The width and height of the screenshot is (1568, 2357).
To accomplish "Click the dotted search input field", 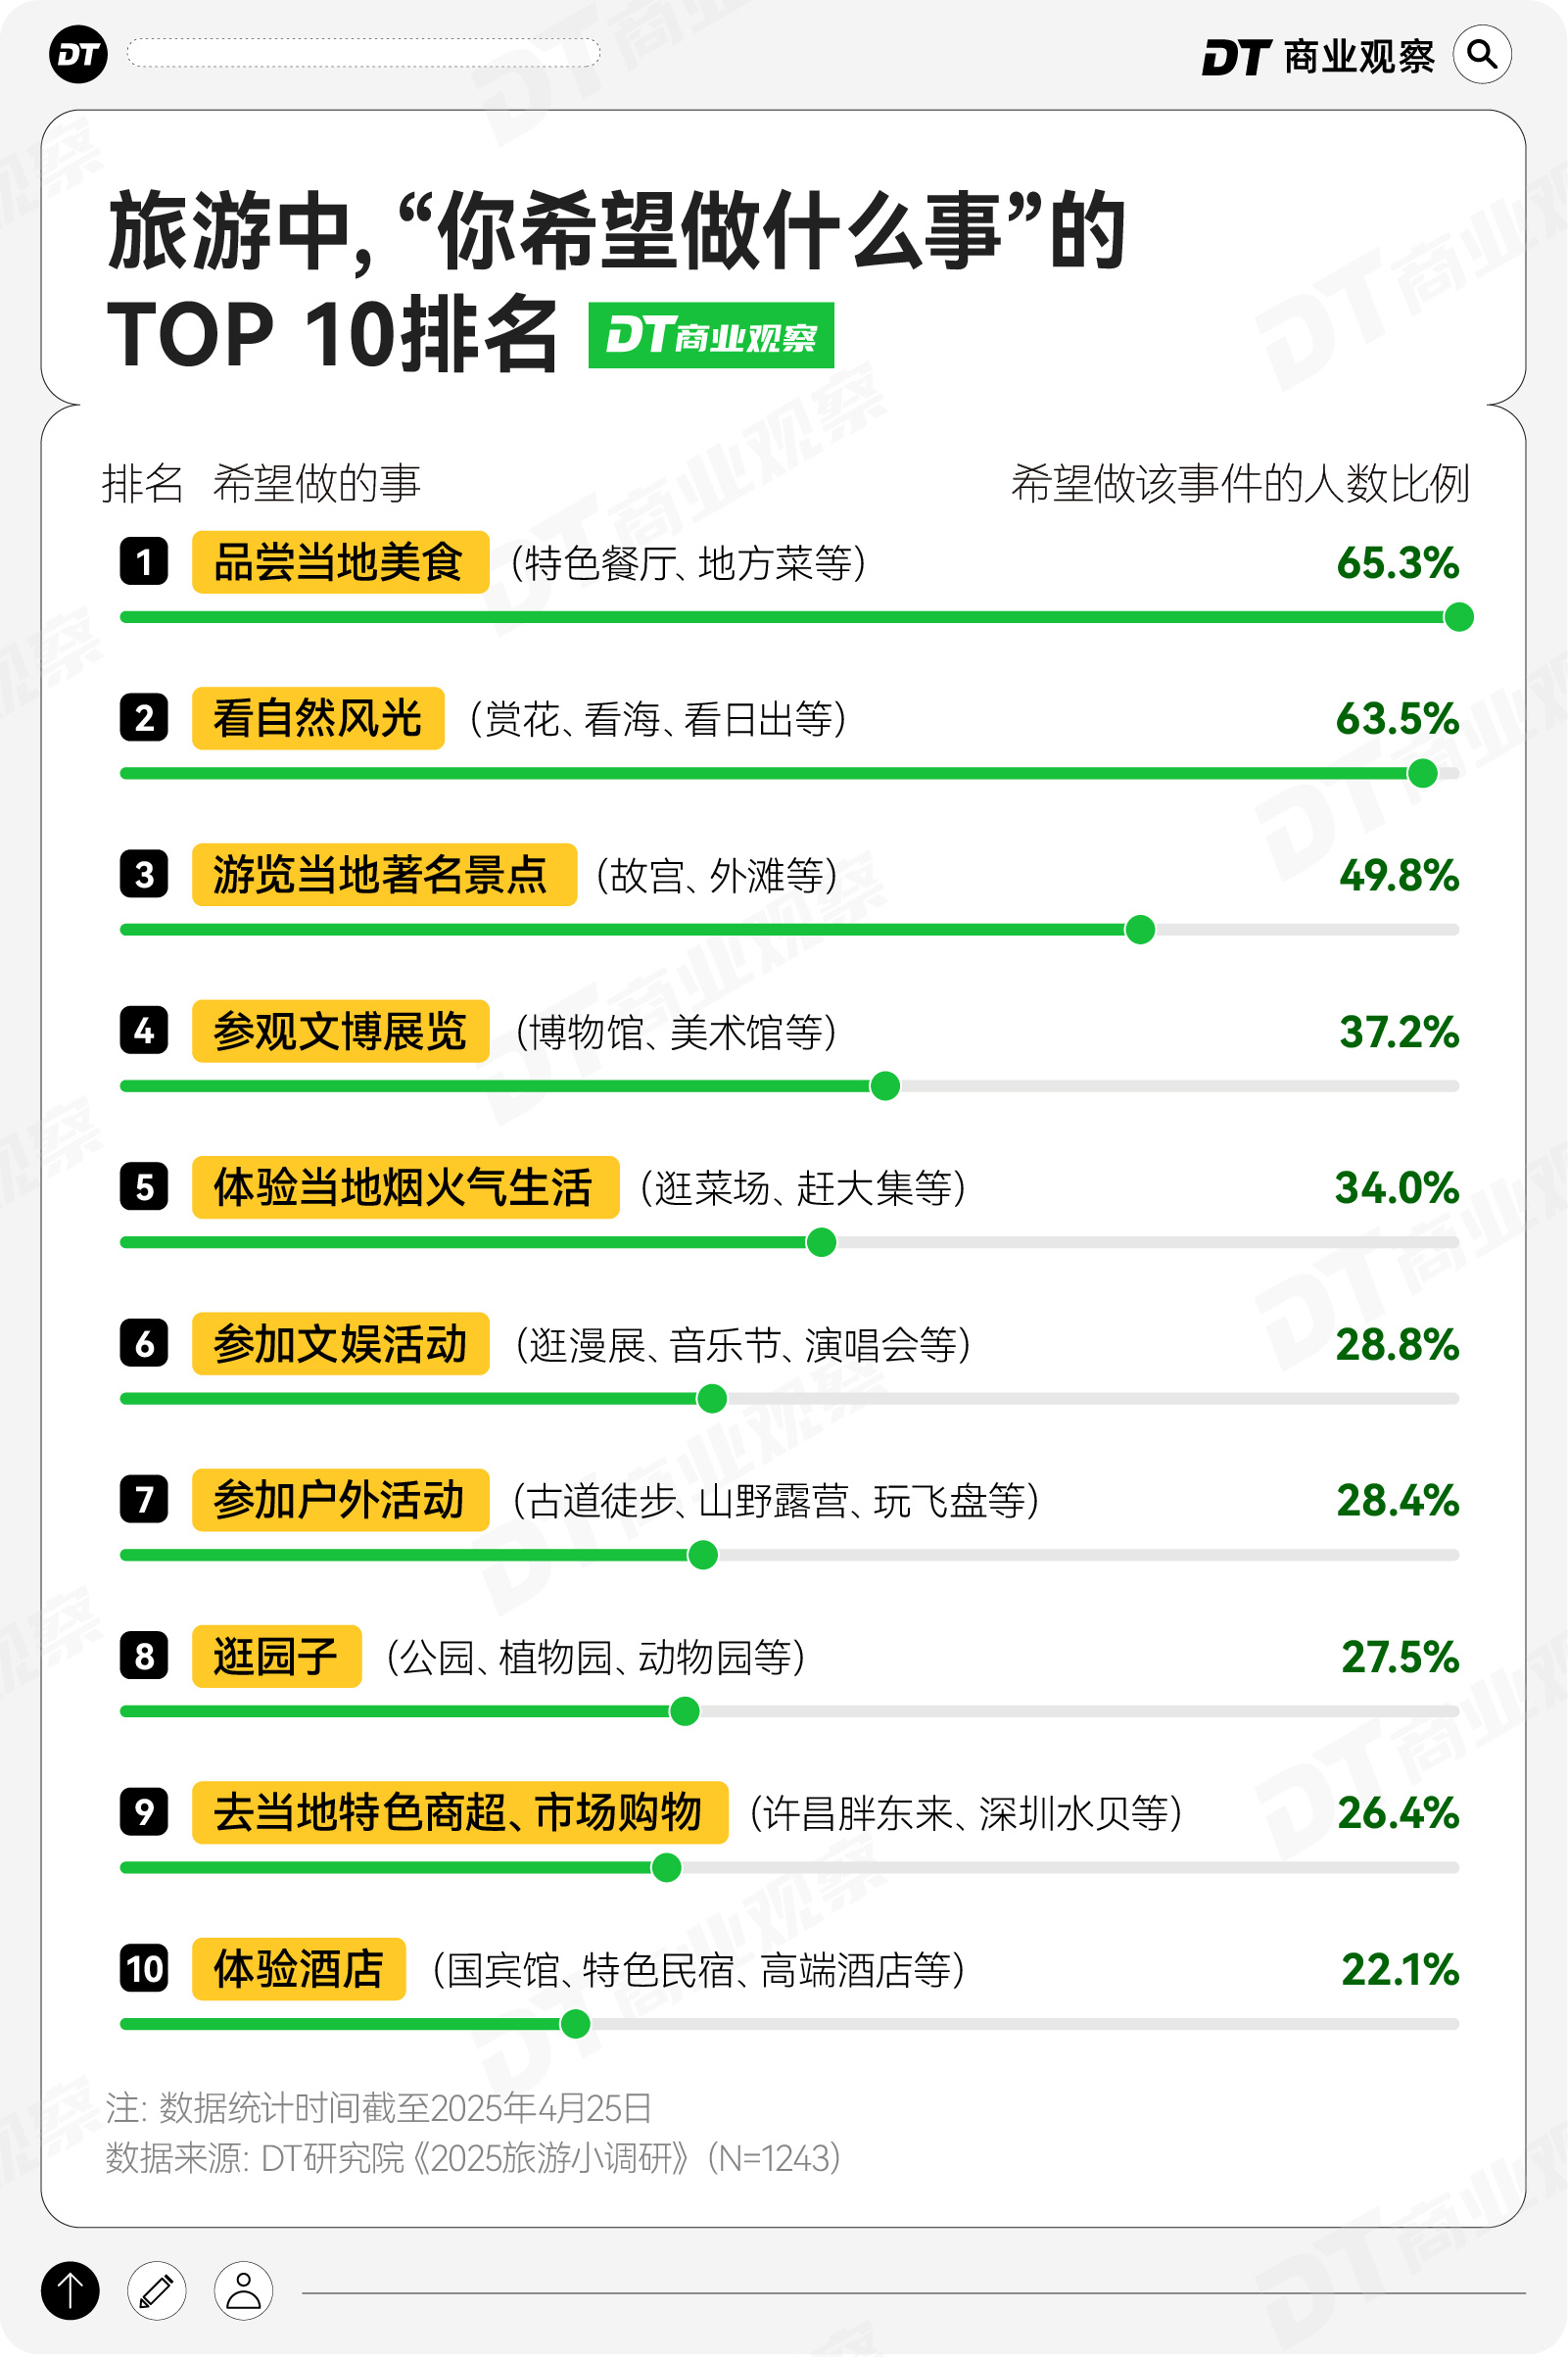I will click(x=363, y=53).
